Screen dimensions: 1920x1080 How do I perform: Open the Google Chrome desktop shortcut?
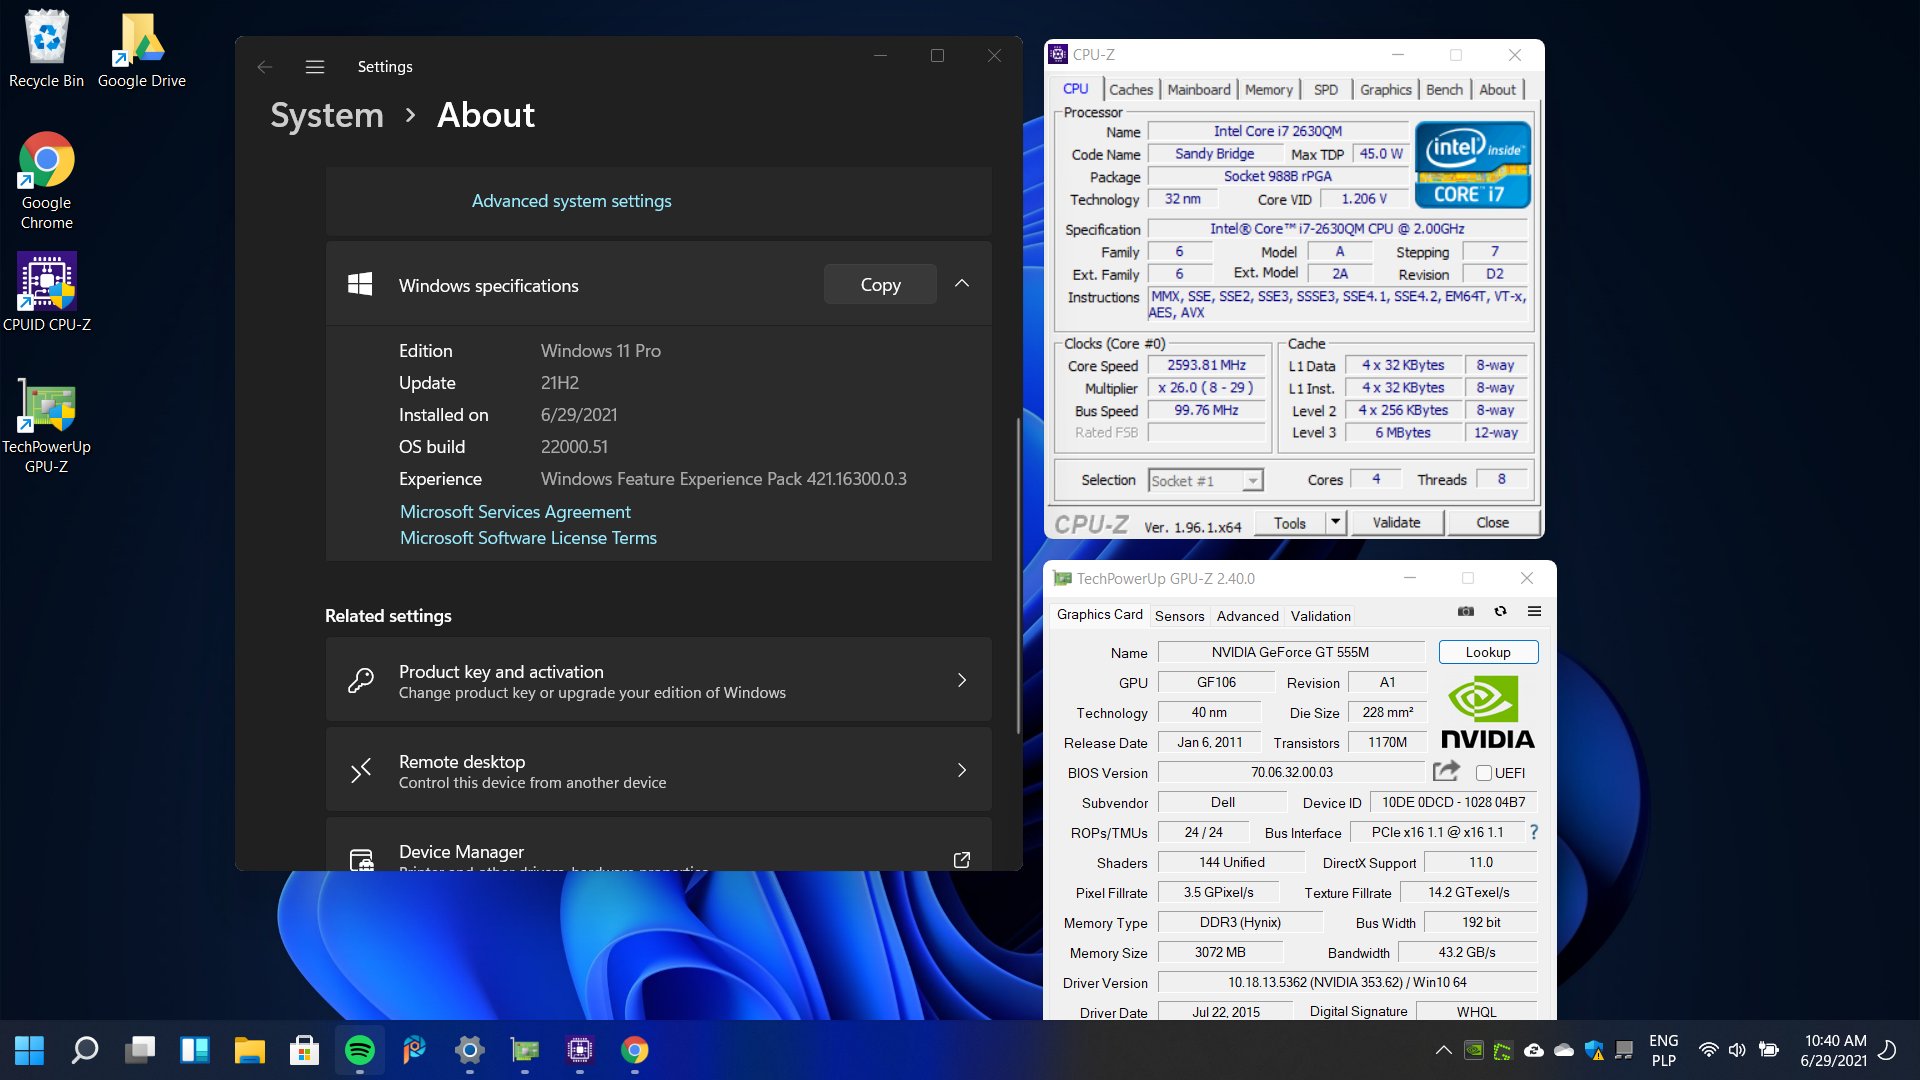[x=46, y=181]
